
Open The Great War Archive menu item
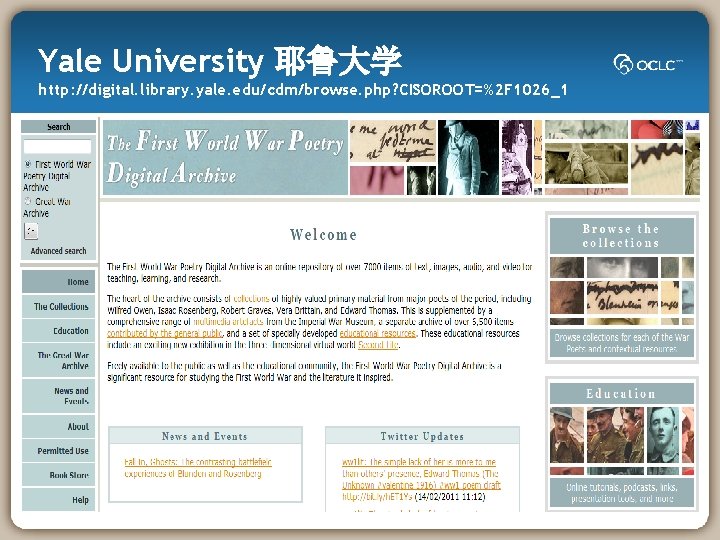(59, 360)
